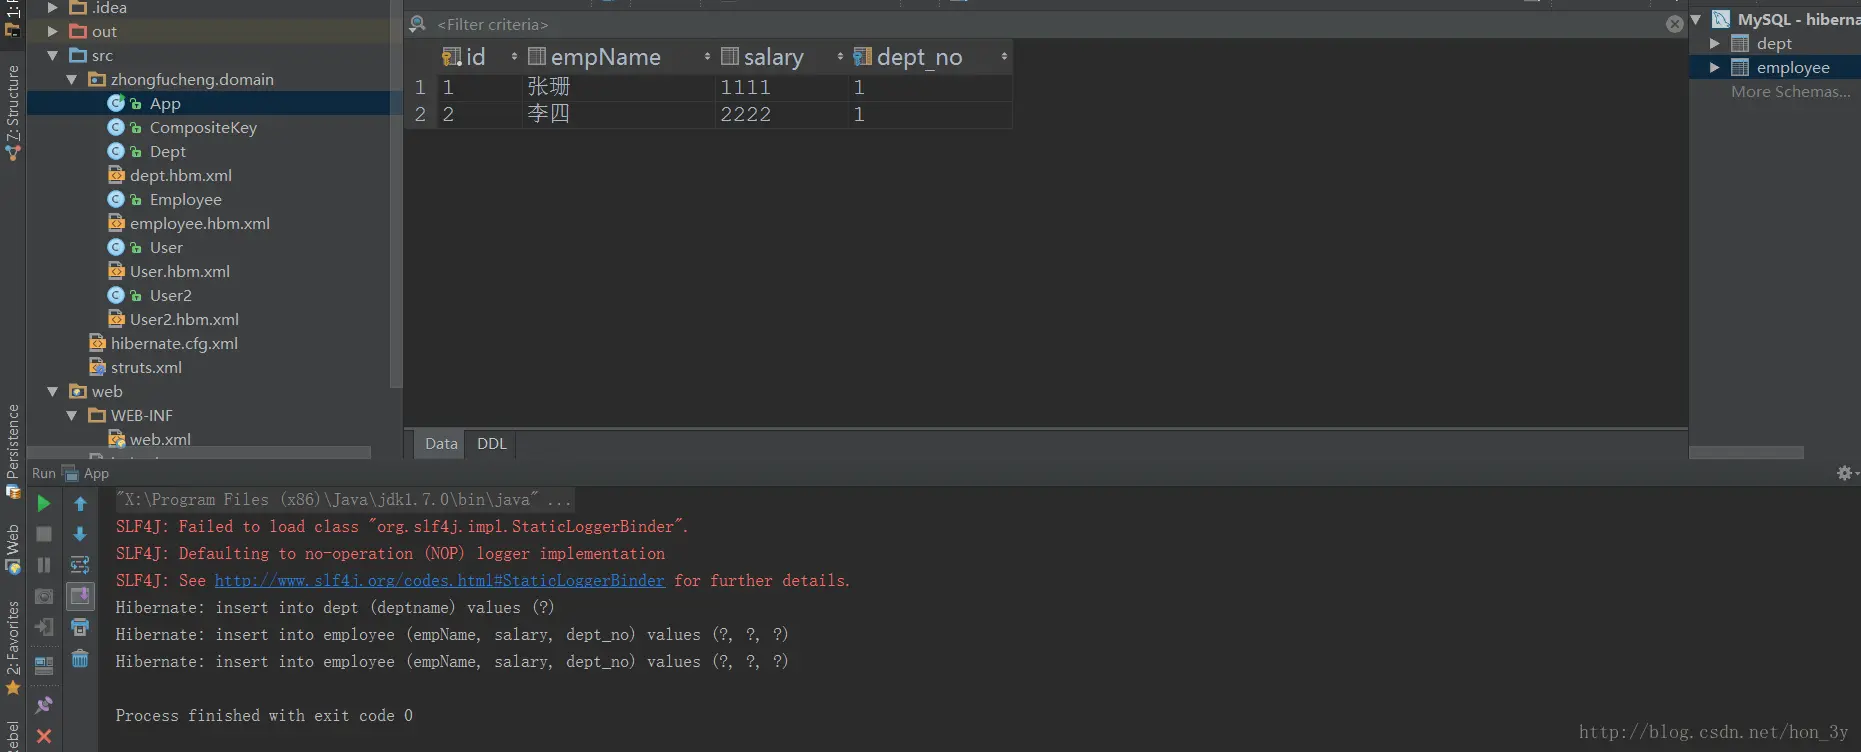Sort table by dept_no column header
This screenshot has height=752, width=1861.
[x=930, y=57]
